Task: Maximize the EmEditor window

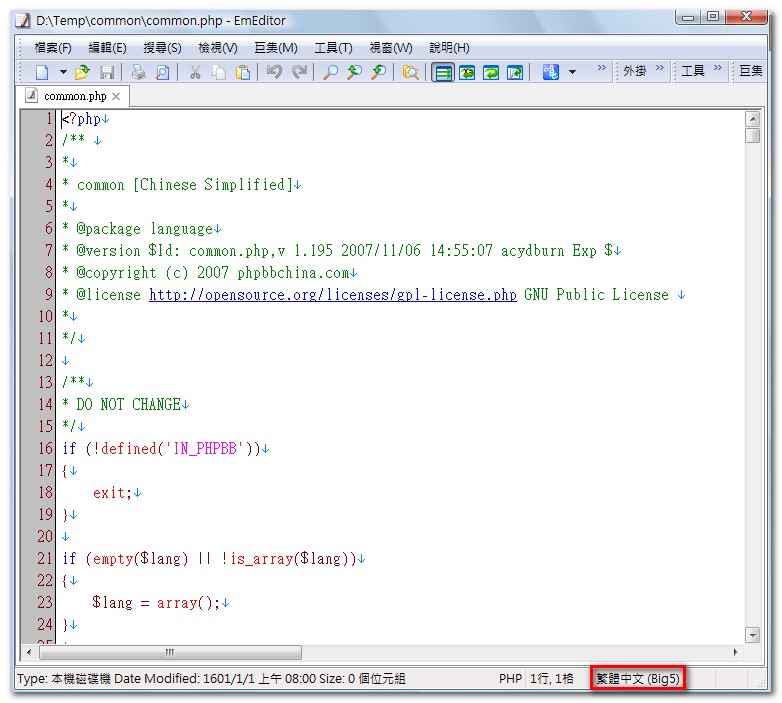Action: [713, 16]
